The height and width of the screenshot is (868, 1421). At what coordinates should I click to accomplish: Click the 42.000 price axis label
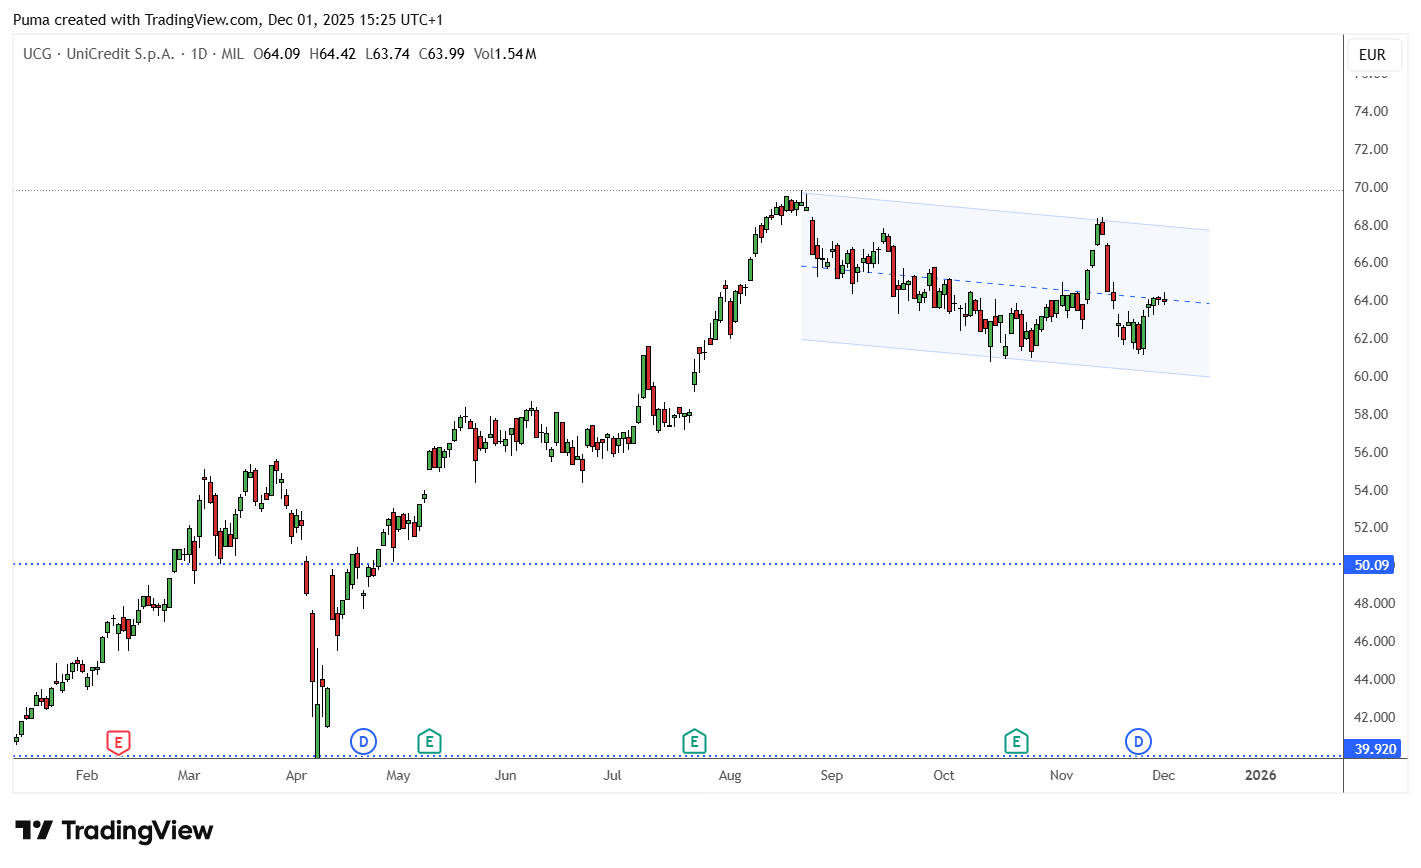(x=1375, y=717)
